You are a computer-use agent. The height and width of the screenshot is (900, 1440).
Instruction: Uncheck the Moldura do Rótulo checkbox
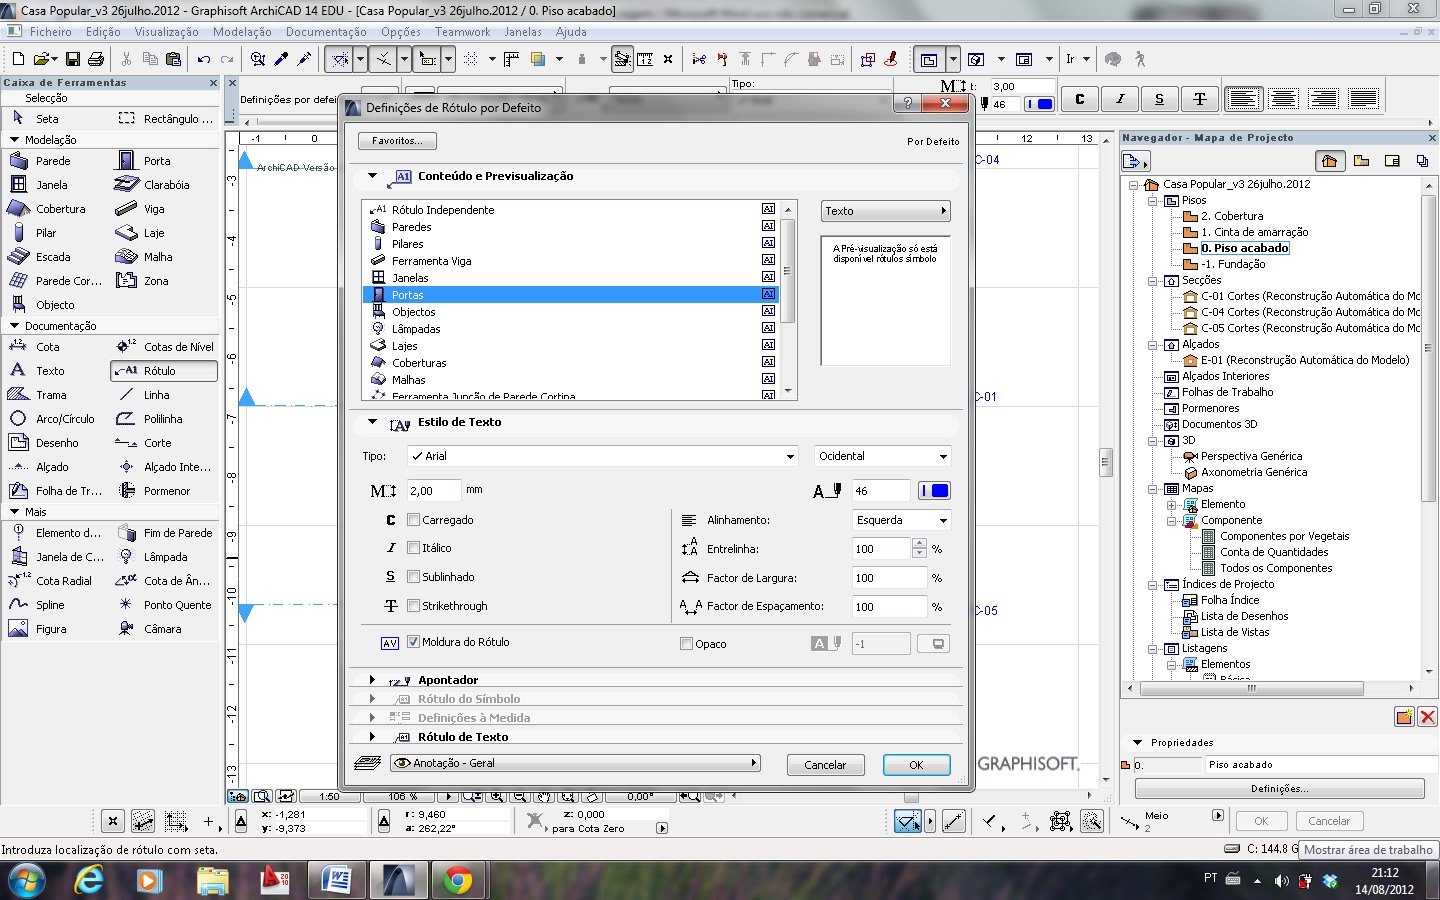pyautogui.click(x=413, y=642)
